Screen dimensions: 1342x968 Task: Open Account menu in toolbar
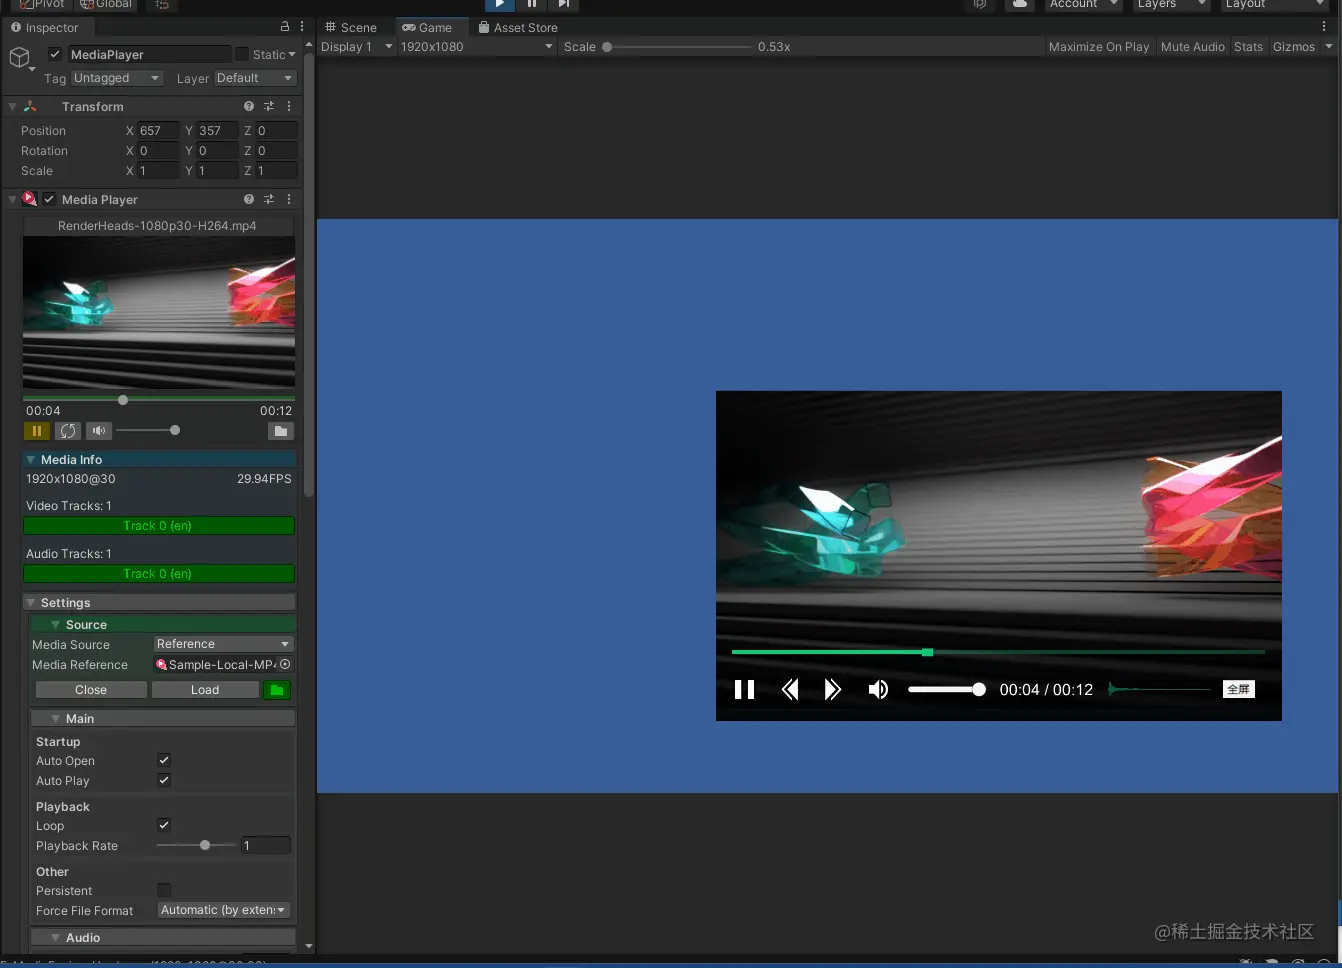[x=1083, y=4]
